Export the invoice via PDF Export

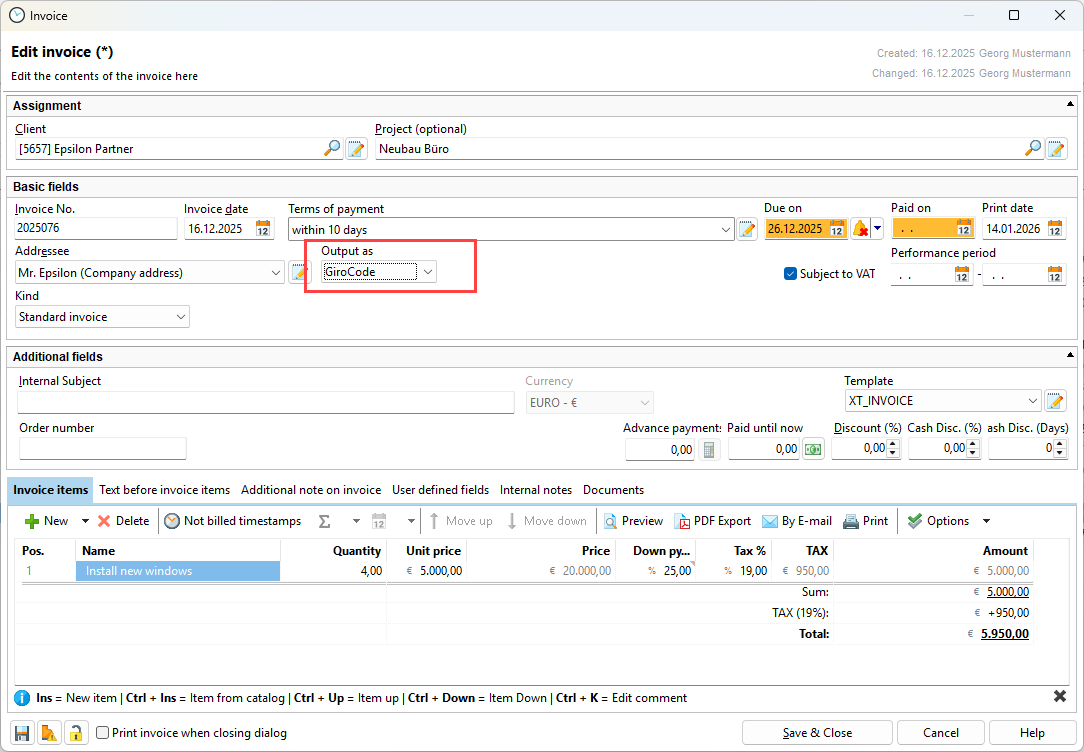pos(713,521)
